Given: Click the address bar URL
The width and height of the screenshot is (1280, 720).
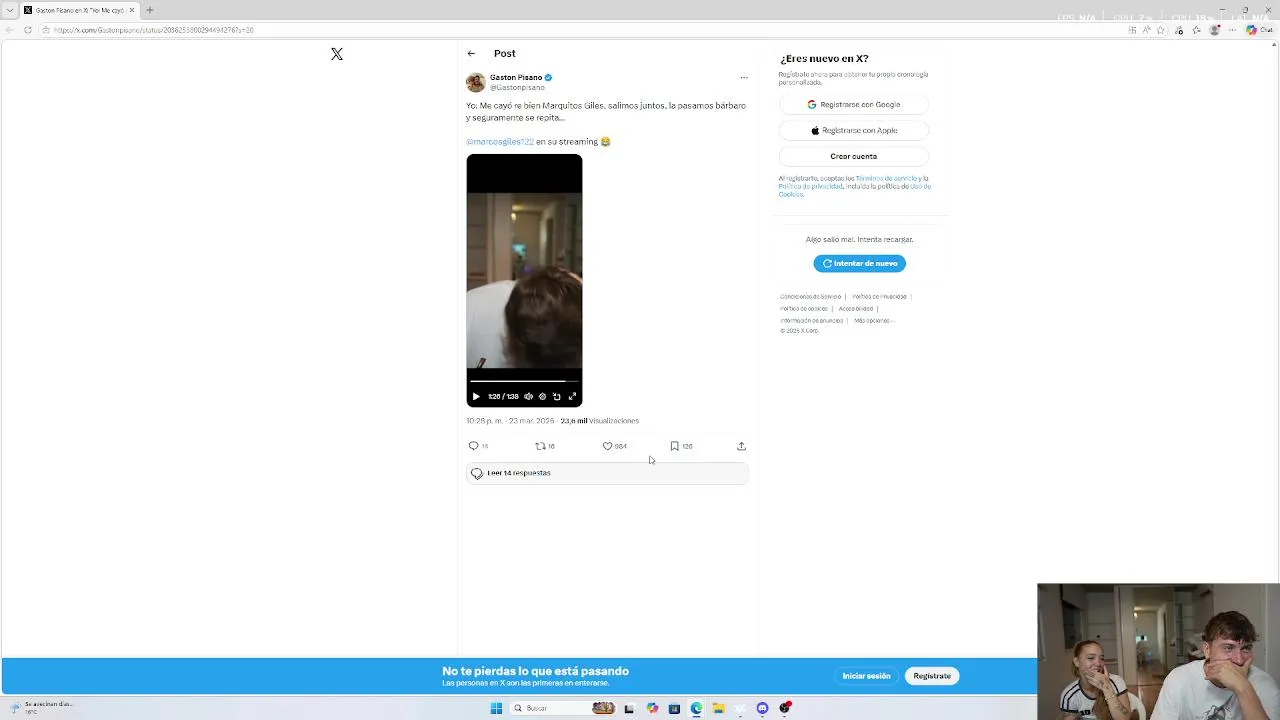Looking at the screenshot, I should coord(153,30).
